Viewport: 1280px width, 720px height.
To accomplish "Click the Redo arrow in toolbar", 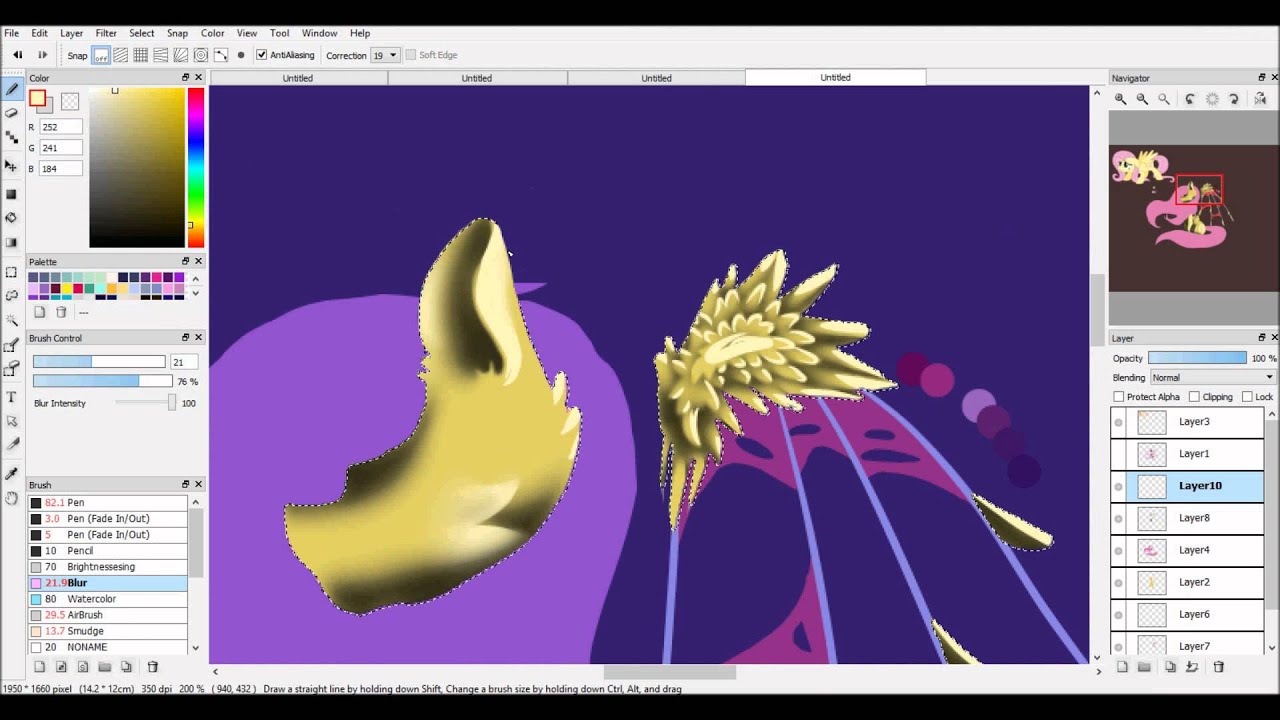I will click(x=42, y=55).
